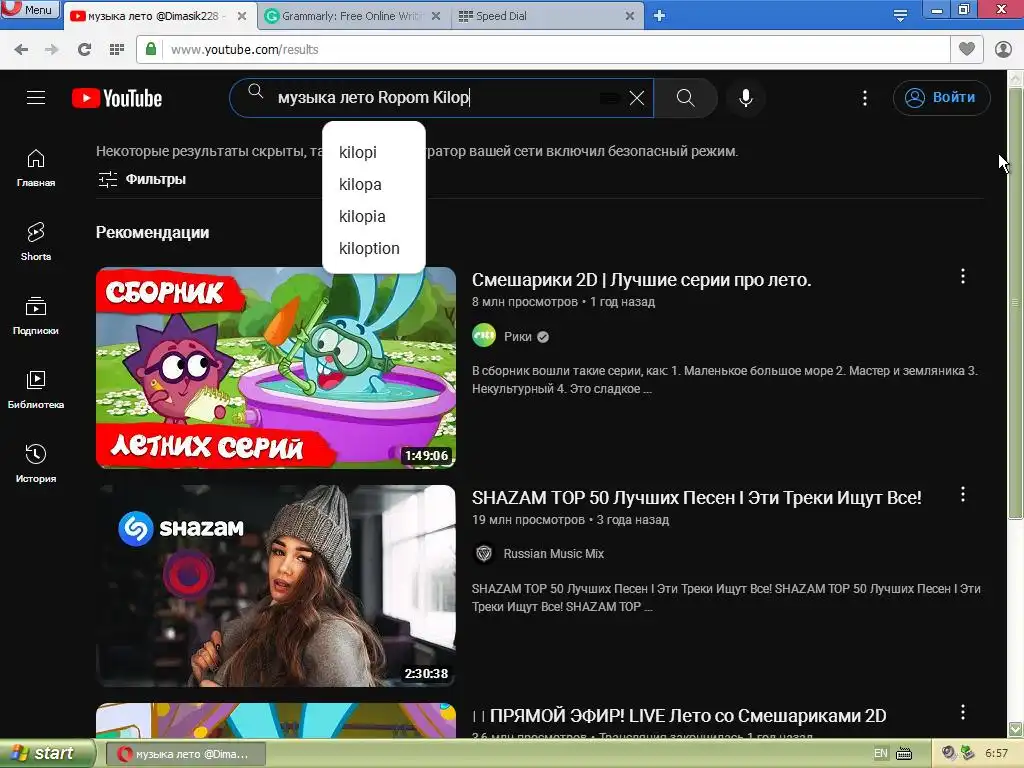The height and width of the screenshot is (768, 1024).
Task: Choose the kilopa suggestion
Action: point(374,184)
